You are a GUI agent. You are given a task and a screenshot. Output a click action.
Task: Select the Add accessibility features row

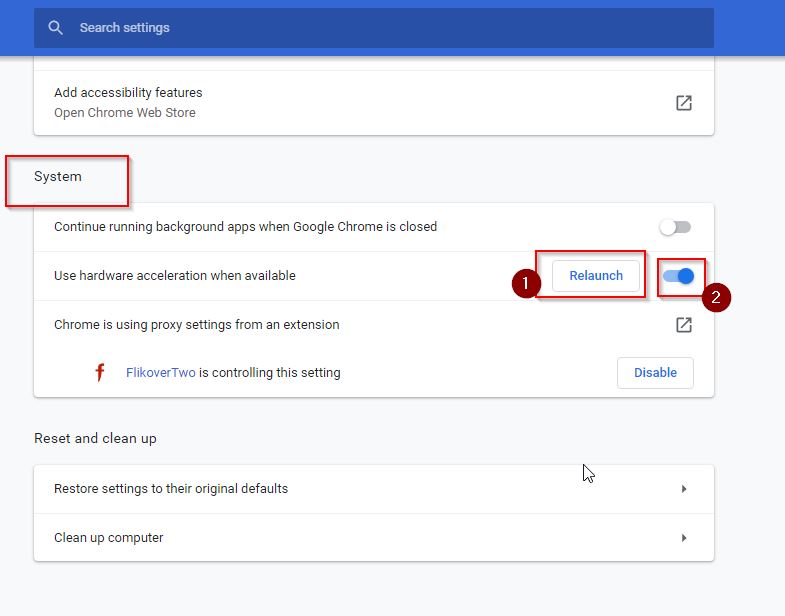point(373,103)
